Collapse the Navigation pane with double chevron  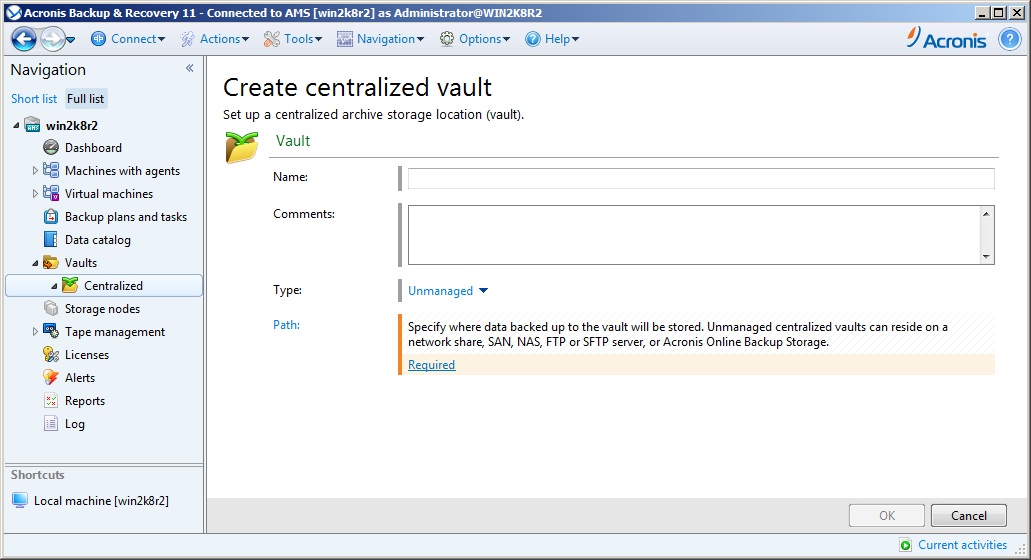tap(189, 68)
